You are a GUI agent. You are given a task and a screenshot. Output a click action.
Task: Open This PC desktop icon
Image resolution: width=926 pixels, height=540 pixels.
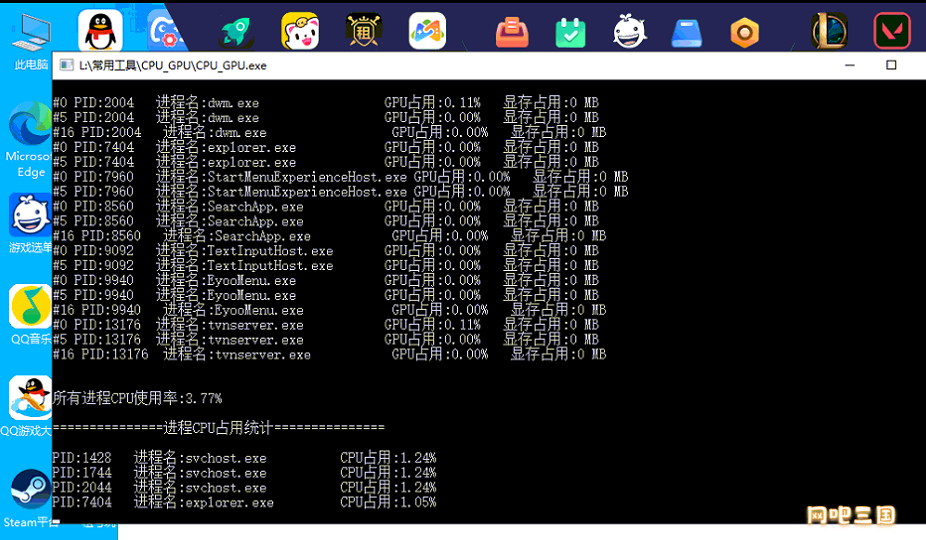(x=31, y=41)
